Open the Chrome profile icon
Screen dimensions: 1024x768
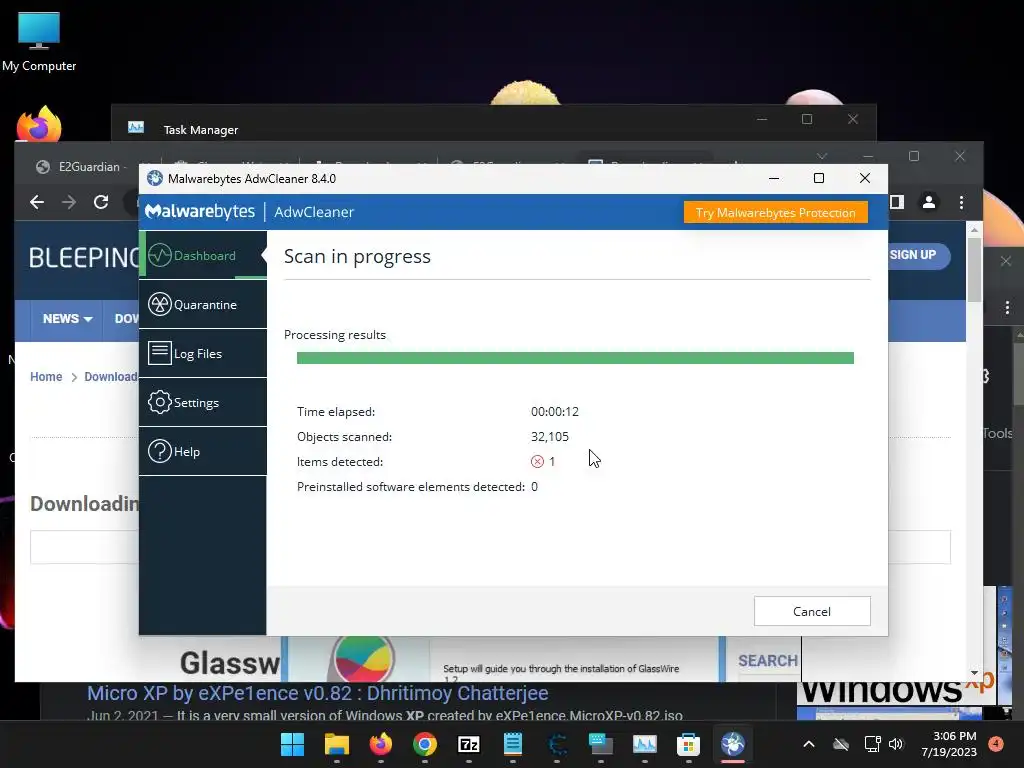(x=929, y=202)
